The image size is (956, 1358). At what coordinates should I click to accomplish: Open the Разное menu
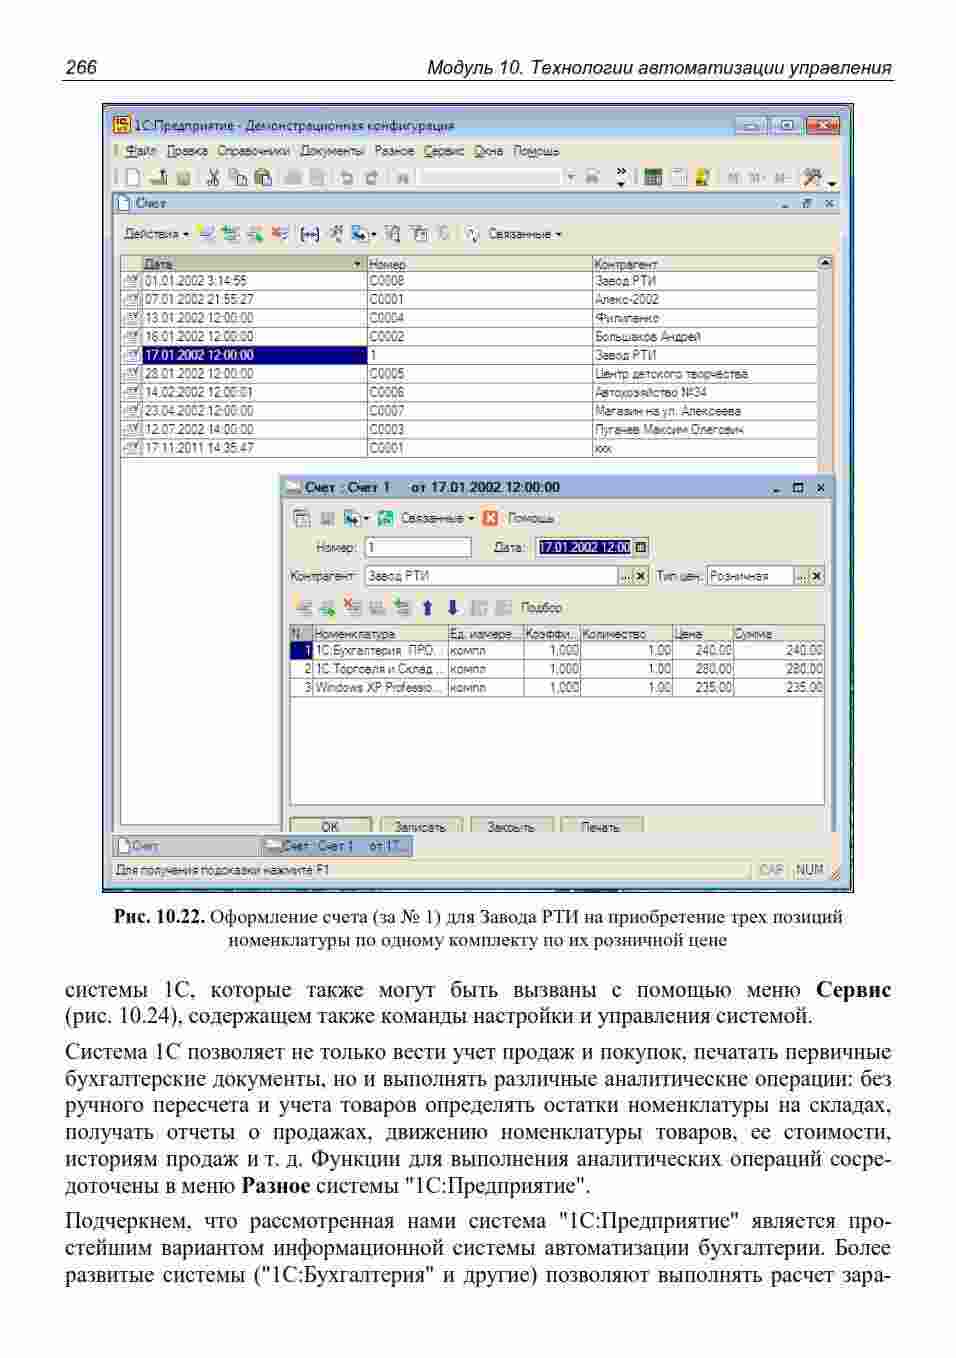[394, 151]
